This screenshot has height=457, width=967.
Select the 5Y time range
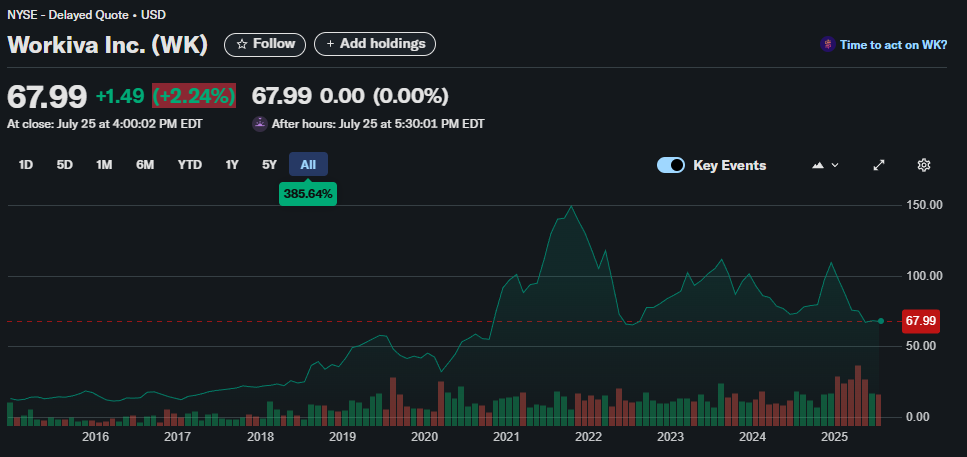click(x=270, y=165)
